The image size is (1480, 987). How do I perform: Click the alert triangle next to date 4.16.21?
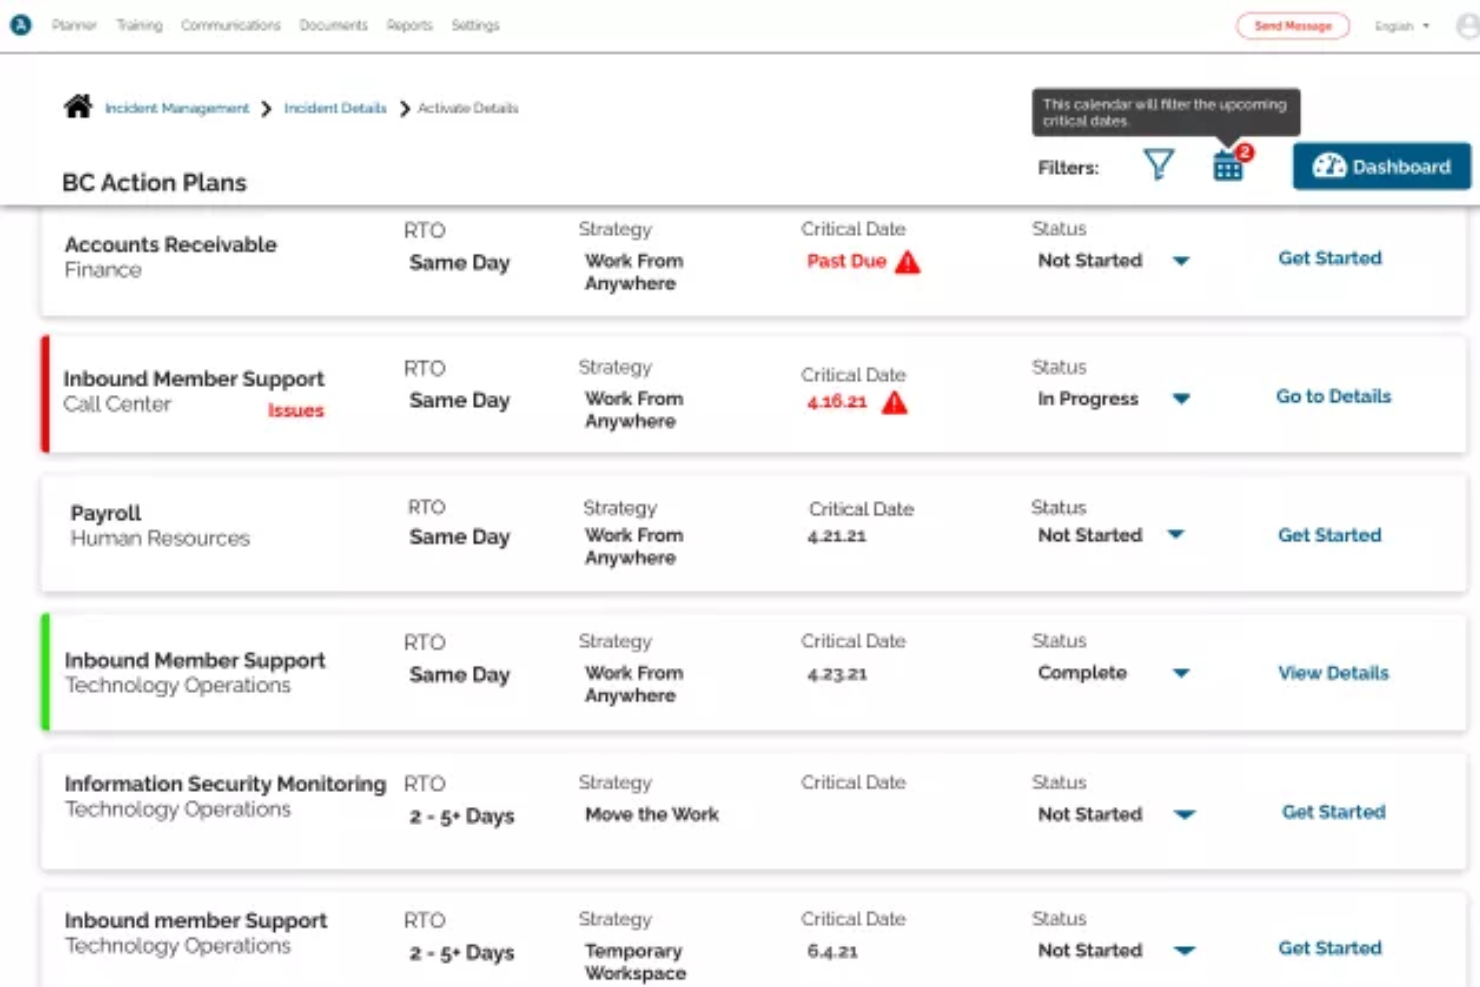click(895, 403)
